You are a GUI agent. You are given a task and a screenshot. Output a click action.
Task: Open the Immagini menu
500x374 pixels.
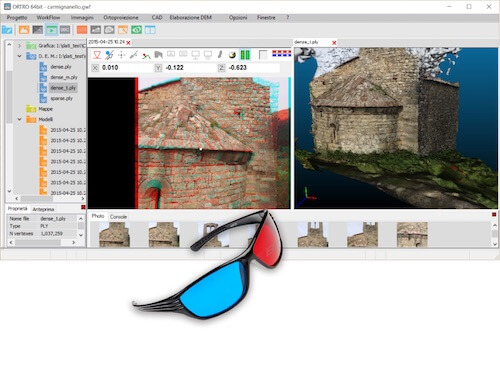coord(82,18)
